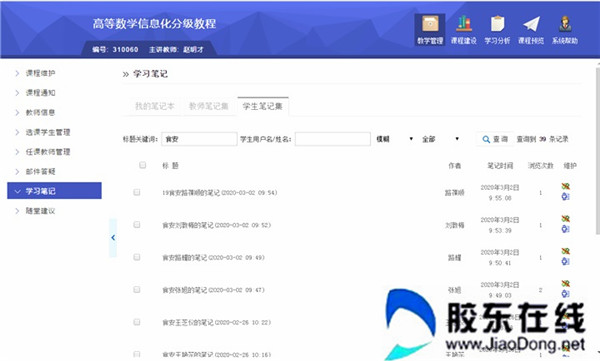Select the 学生笔记集 tab
Screen dimensions: 600x361
[x=263, y=106]
